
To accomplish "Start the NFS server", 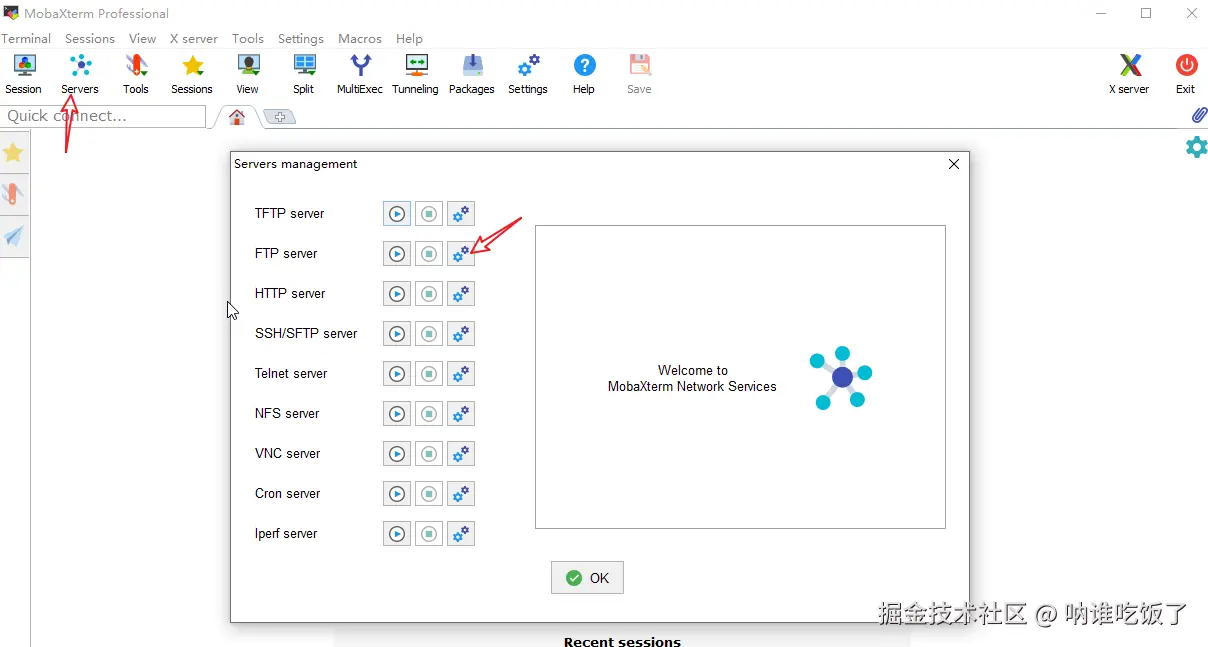I will (x=397, y=414).
